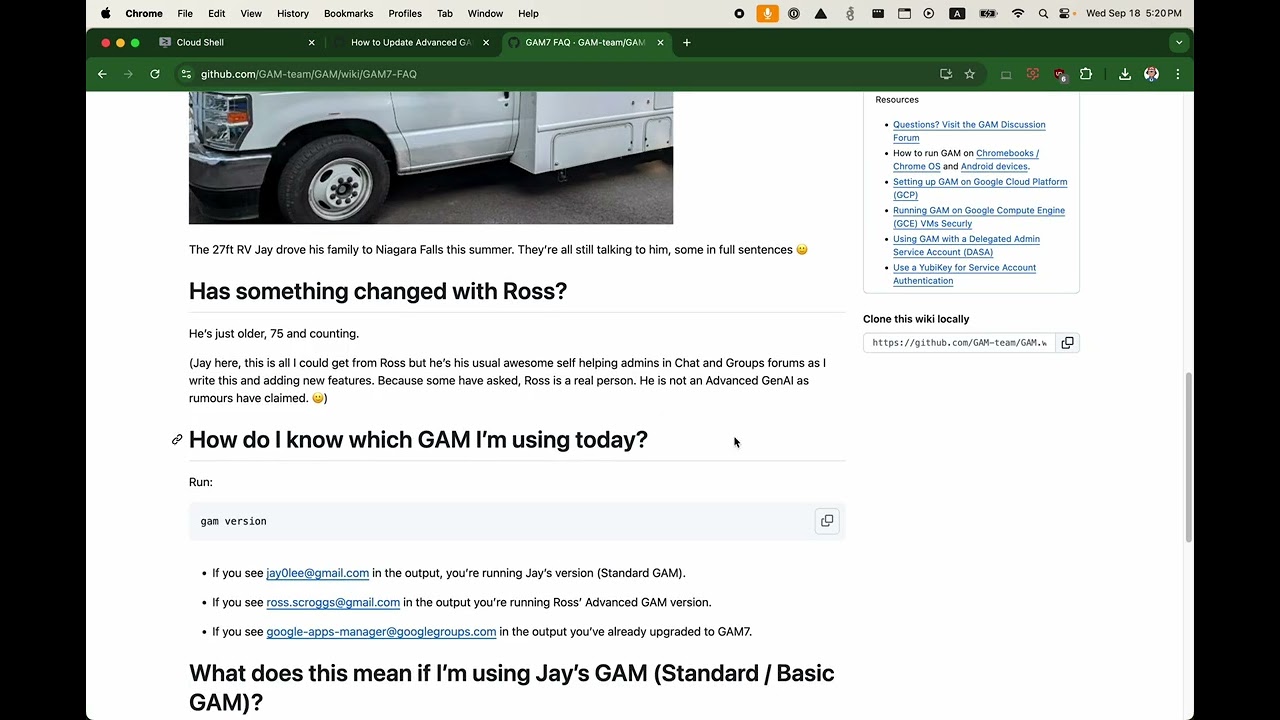The image size is (1280, 720).
Task: Copy the gam version command
Action: (x=827, y=521)
